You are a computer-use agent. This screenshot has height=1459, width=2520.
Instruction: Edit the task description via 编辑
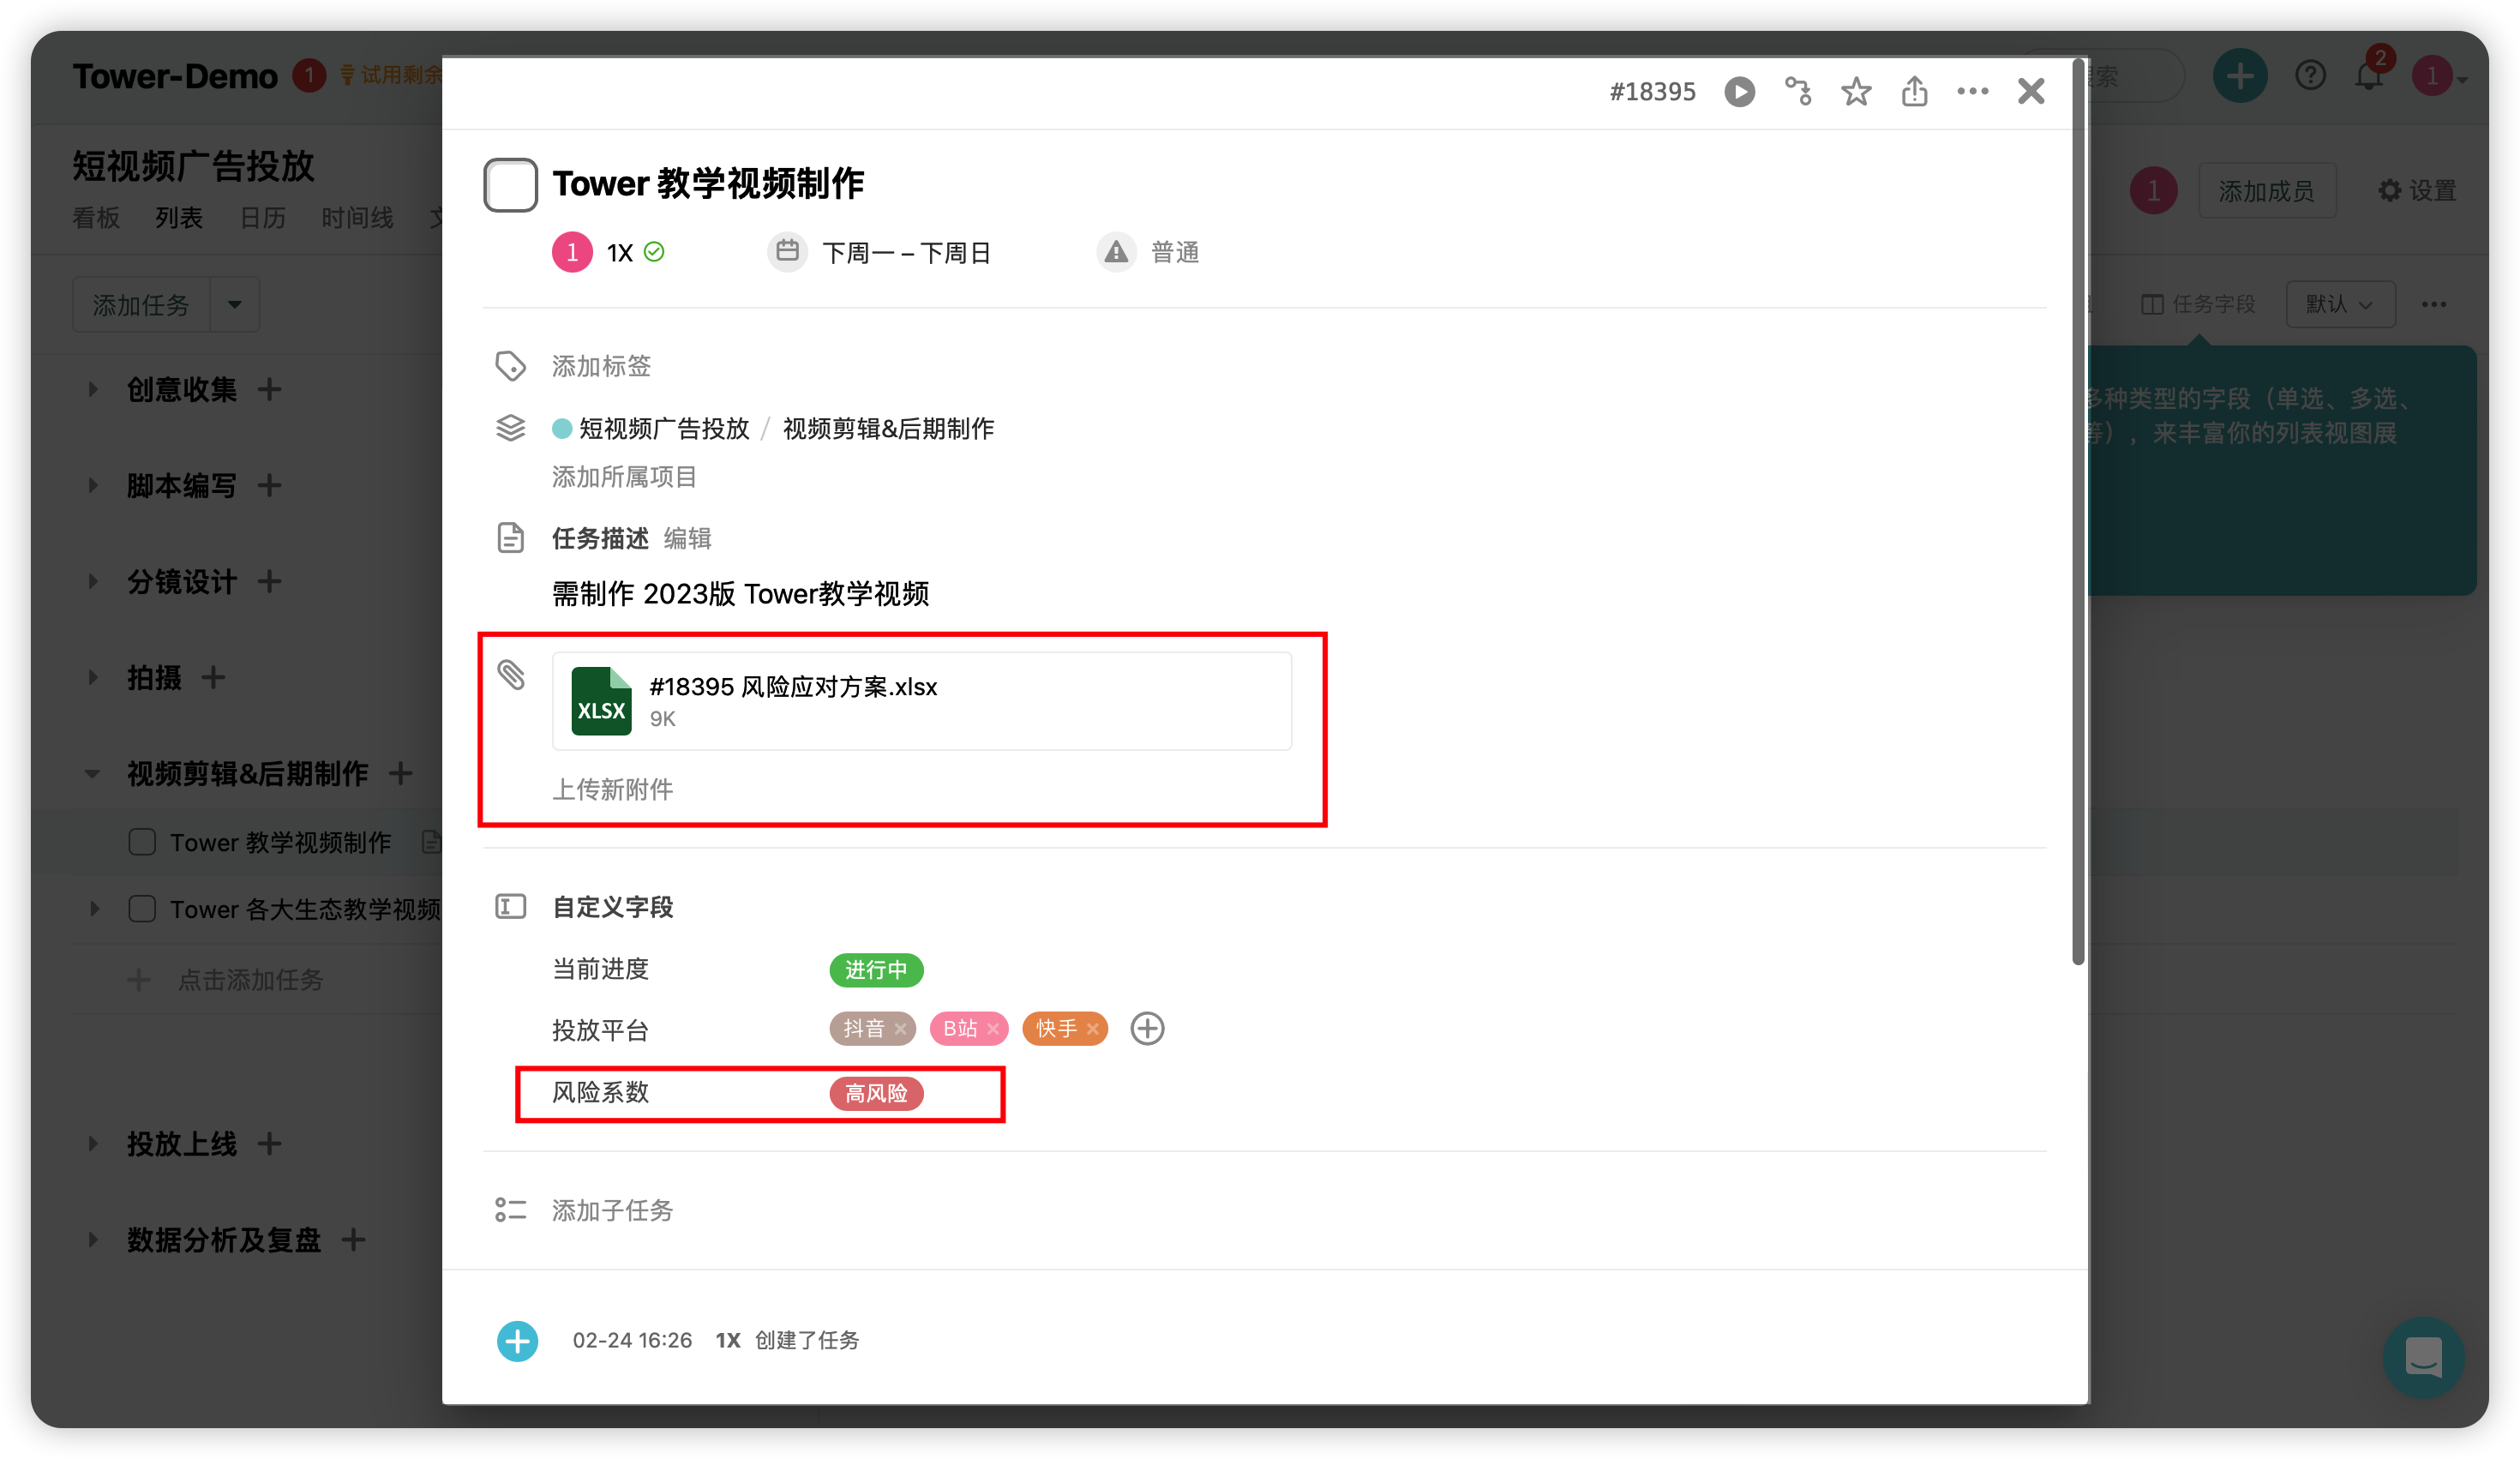[687, 539]
